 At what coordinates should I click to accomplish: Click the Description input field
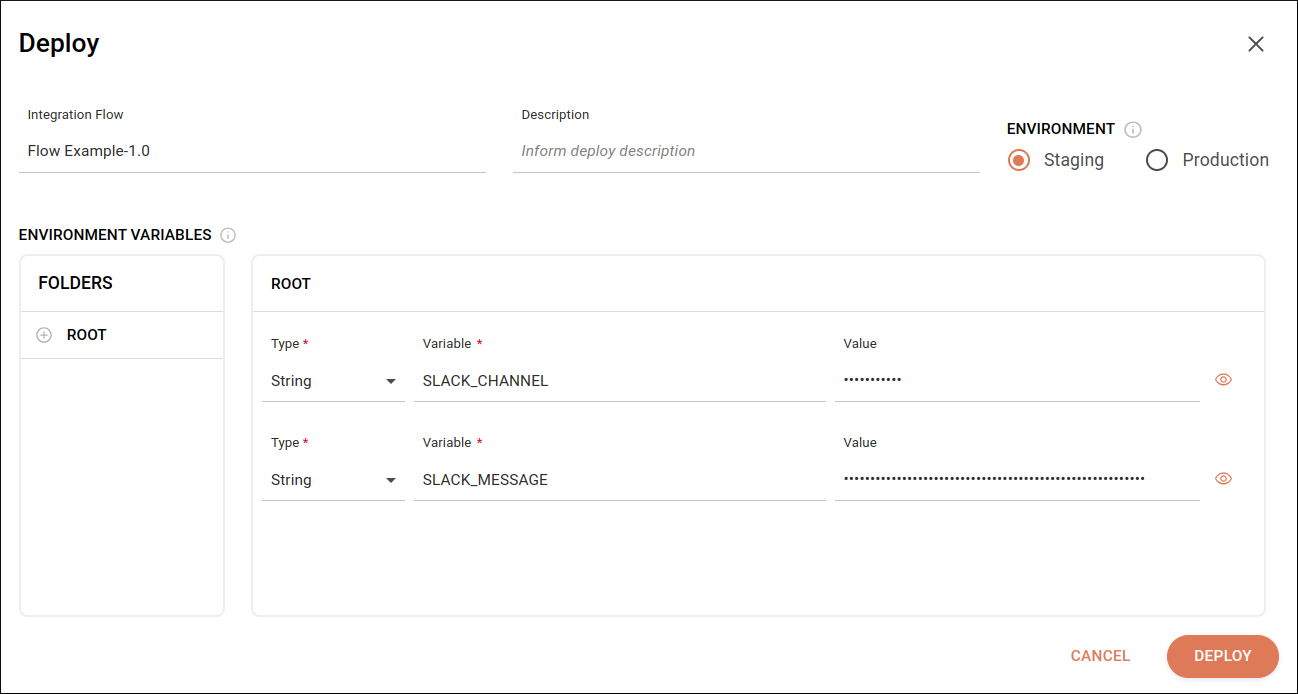[745, 151]
